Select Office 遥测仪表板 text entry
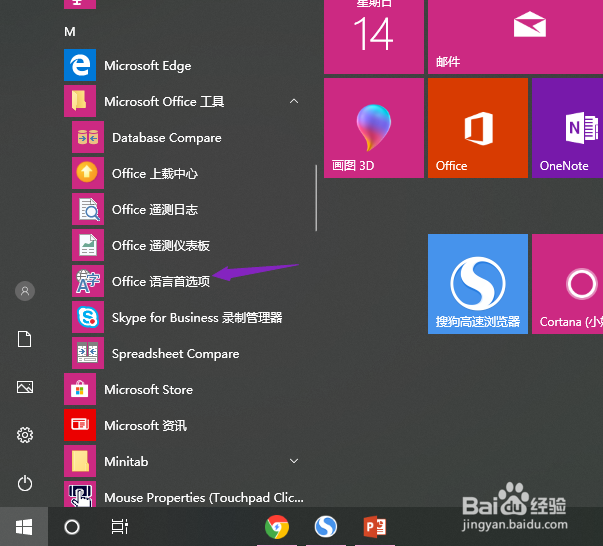Viewport: 603px width, 546px height. point(161,246)
